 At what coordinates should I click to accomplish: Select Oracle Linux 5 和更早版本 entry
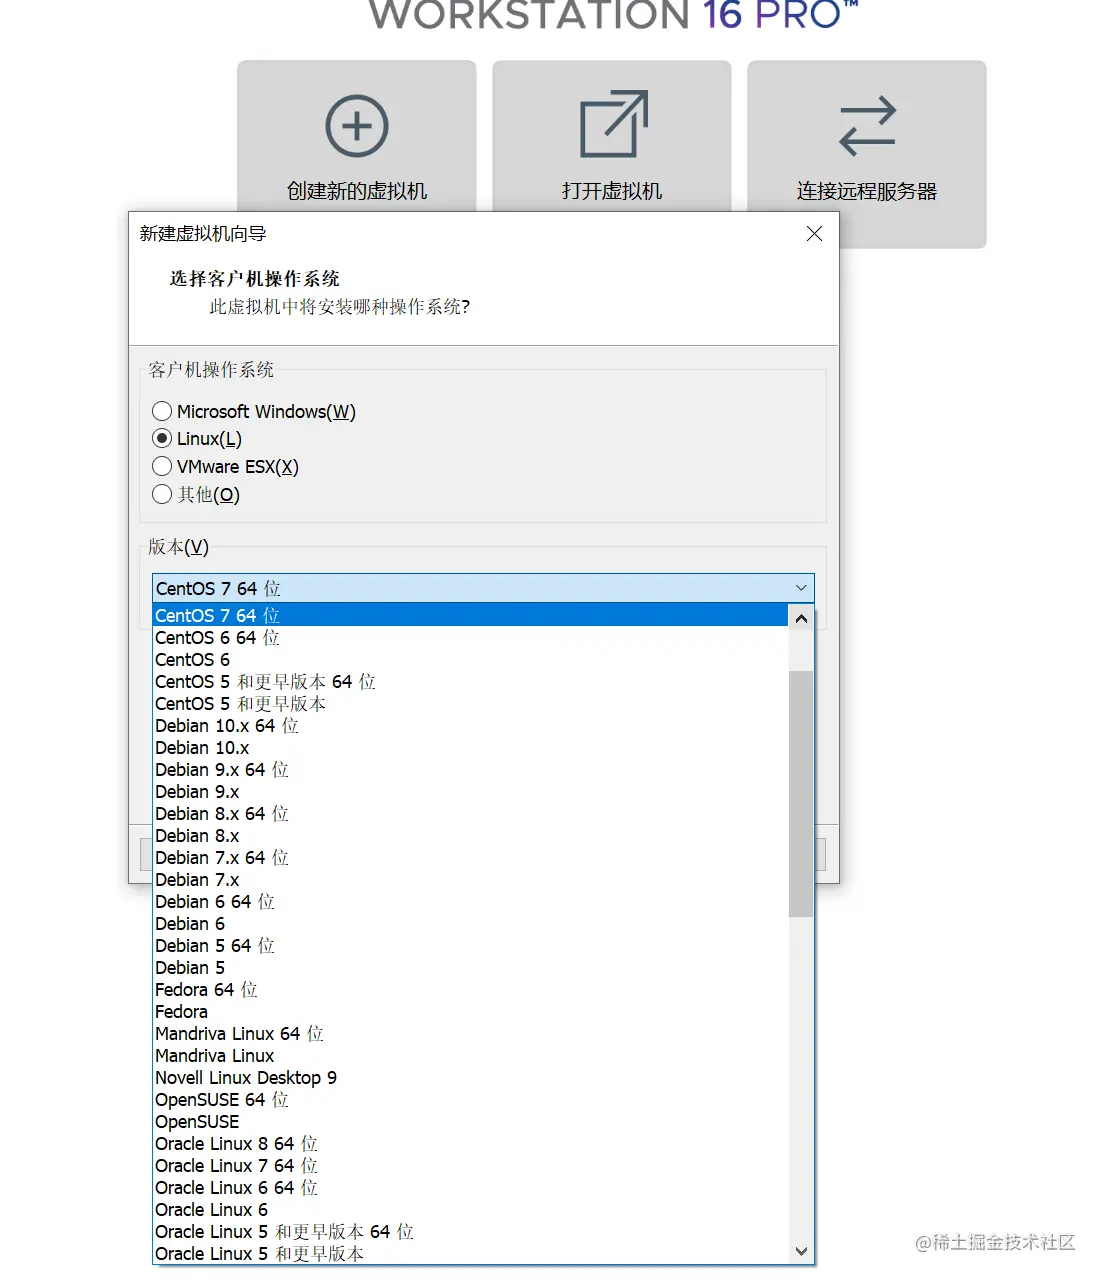coord(470,1253)
